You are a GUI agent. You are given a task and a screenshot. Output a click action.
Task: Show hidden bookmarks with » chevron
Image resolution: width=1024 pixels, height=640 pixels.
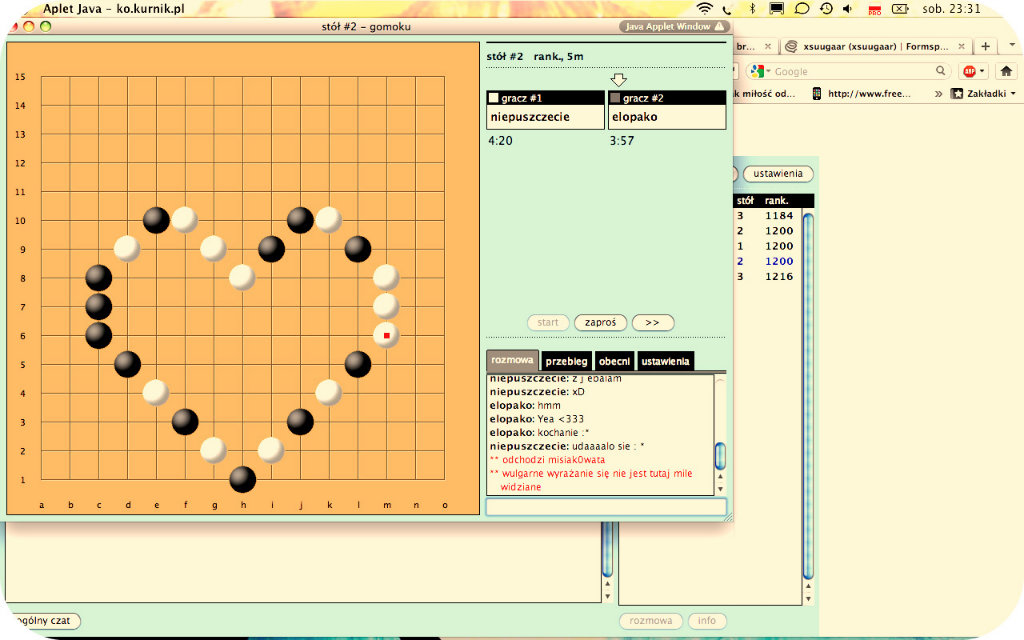938,93
